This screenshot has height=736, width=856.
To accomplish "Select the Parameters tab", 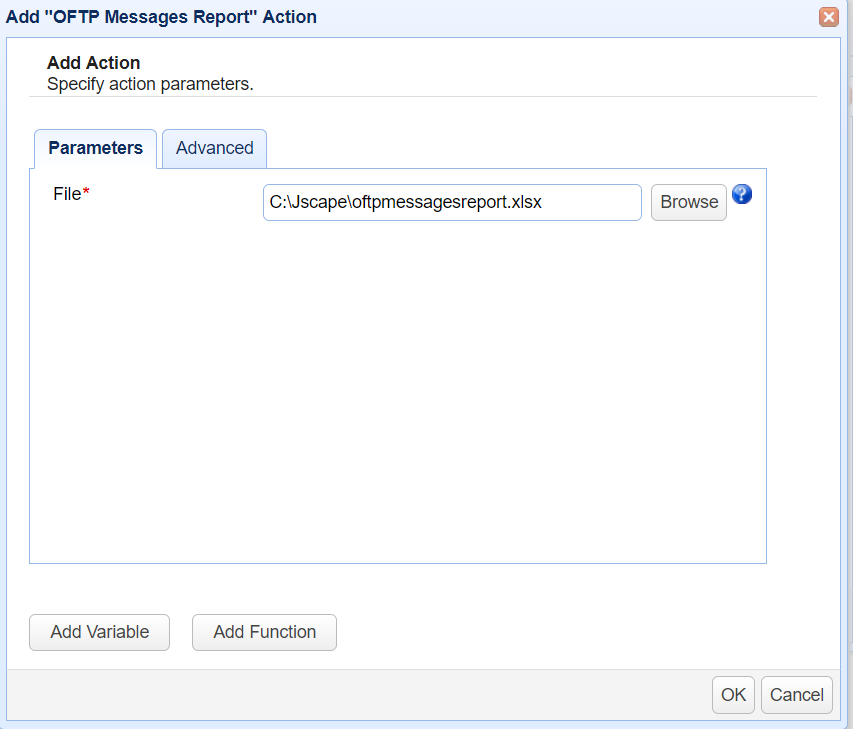I will (x=95, y=148).
